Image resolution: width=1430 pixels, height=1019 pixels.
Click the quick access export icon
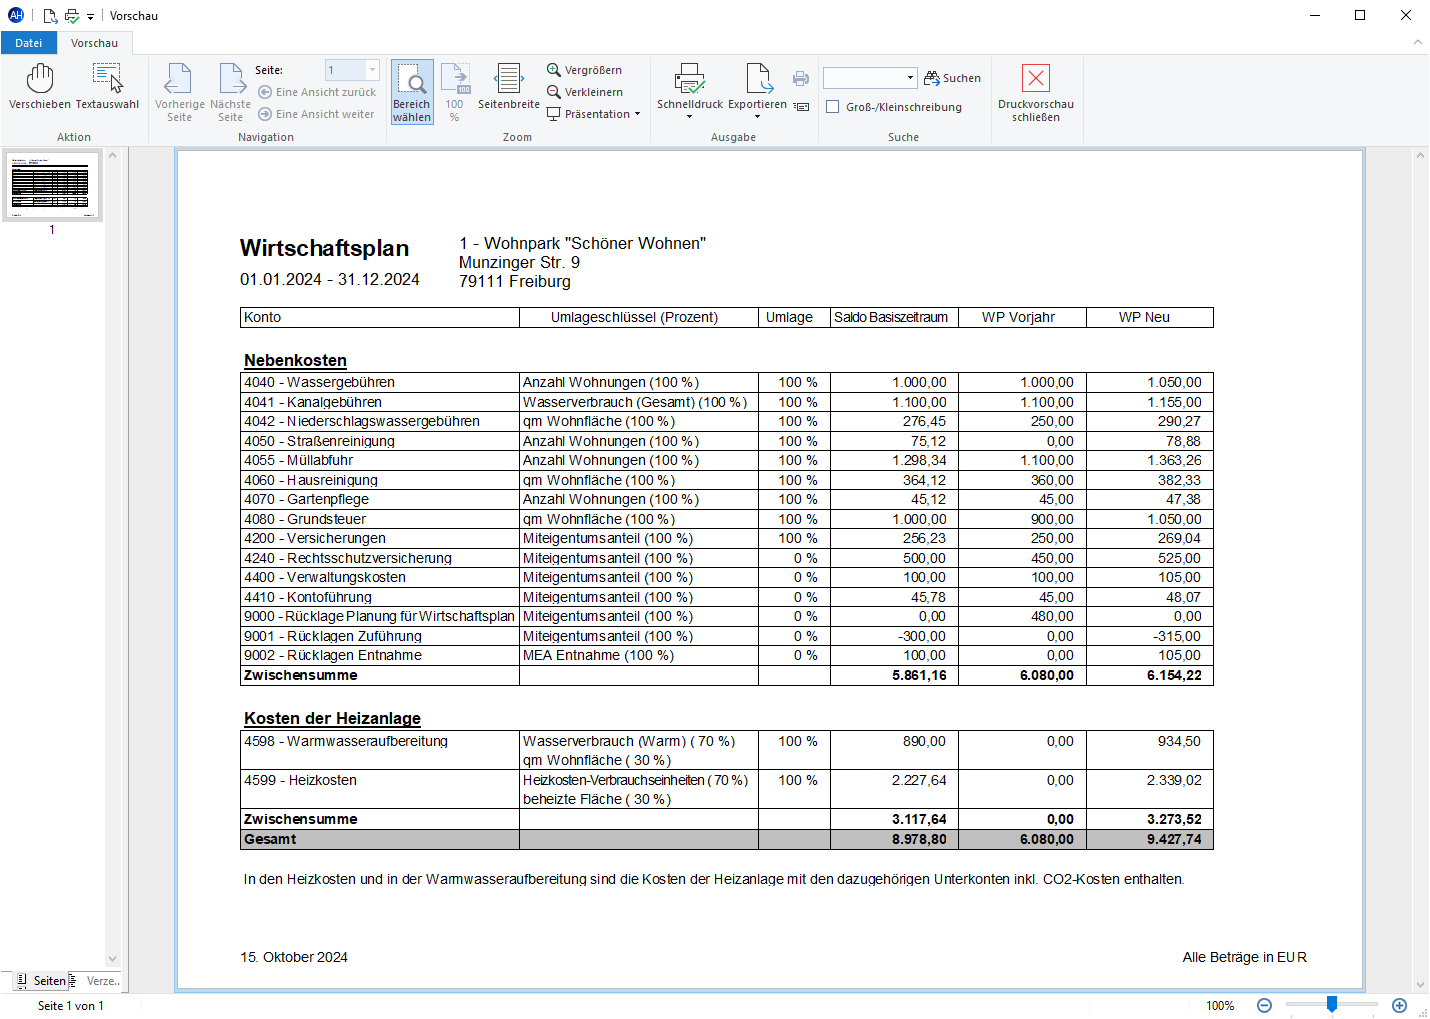50,16
